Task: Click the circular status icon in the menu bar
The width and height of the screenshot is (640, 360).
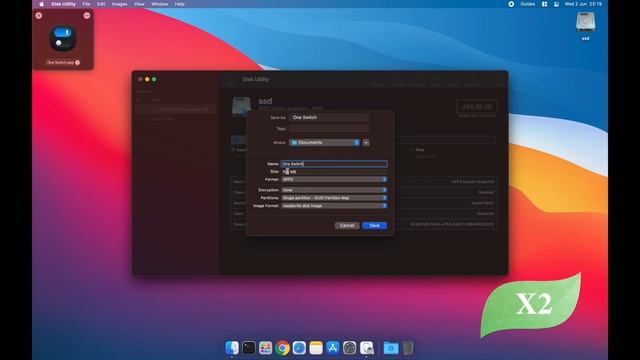Action: 511,4
